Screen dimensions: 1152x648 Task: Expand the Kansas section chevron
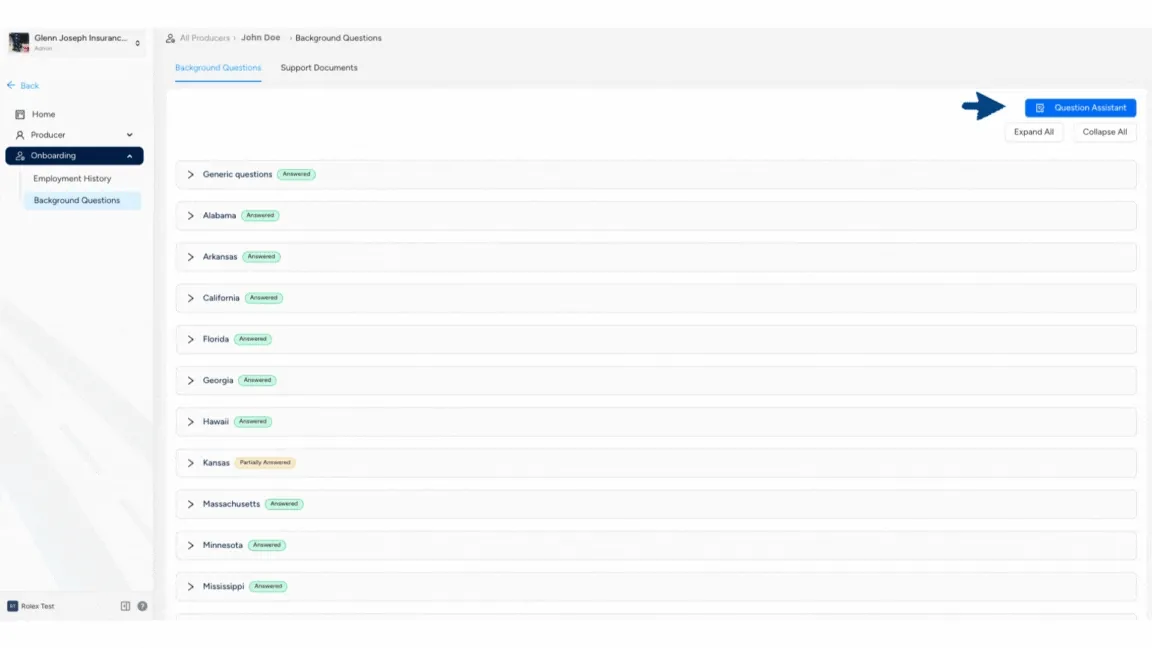tap(190, 463)
